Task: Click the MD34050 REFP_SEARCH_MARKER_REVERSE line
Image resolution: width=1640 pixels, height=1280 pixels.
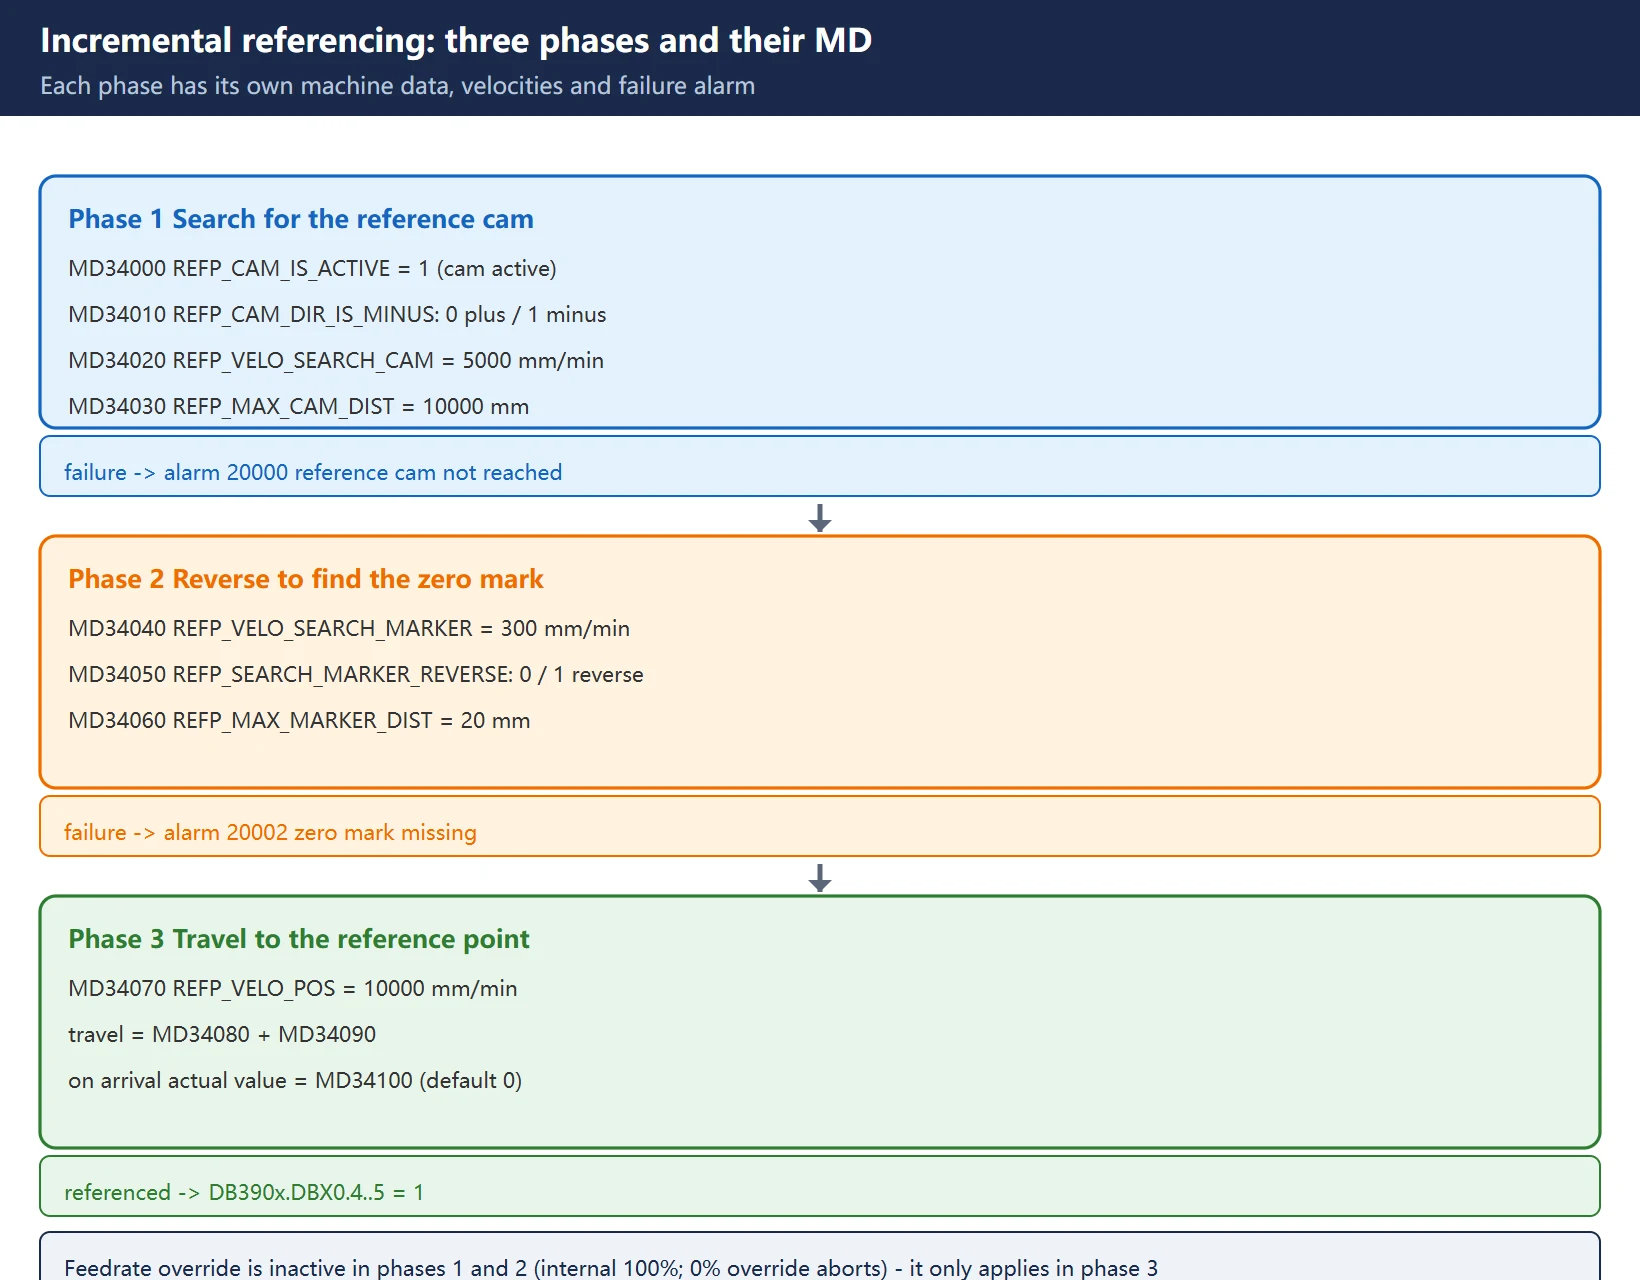Action: pyautogui.click(x=356, y=675)
